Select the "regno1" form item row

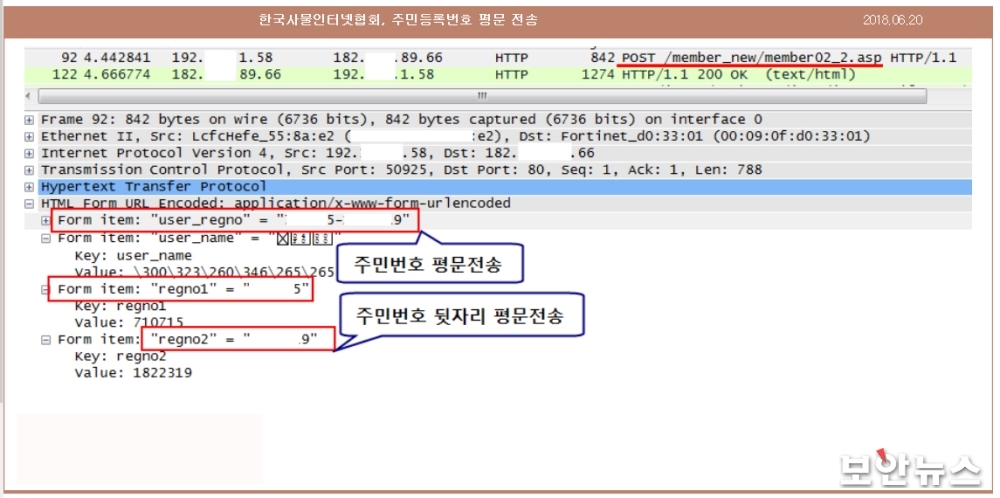[x=184, y=289]
